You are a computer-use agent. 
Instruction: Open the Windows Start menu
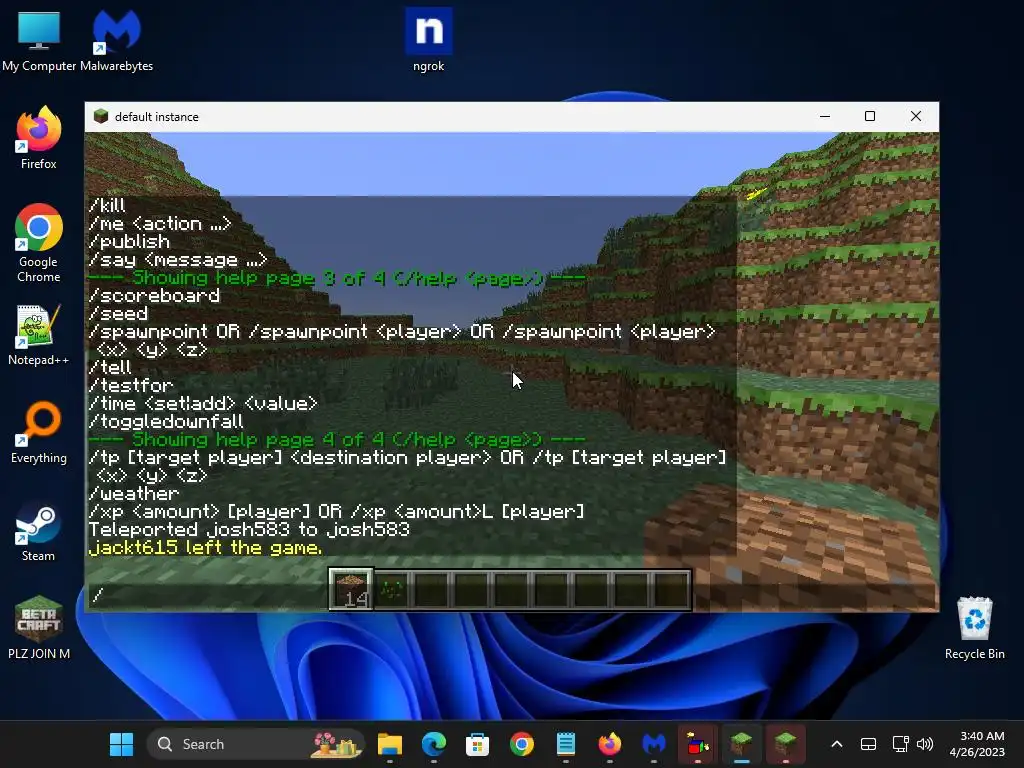(x=121, y=744)
